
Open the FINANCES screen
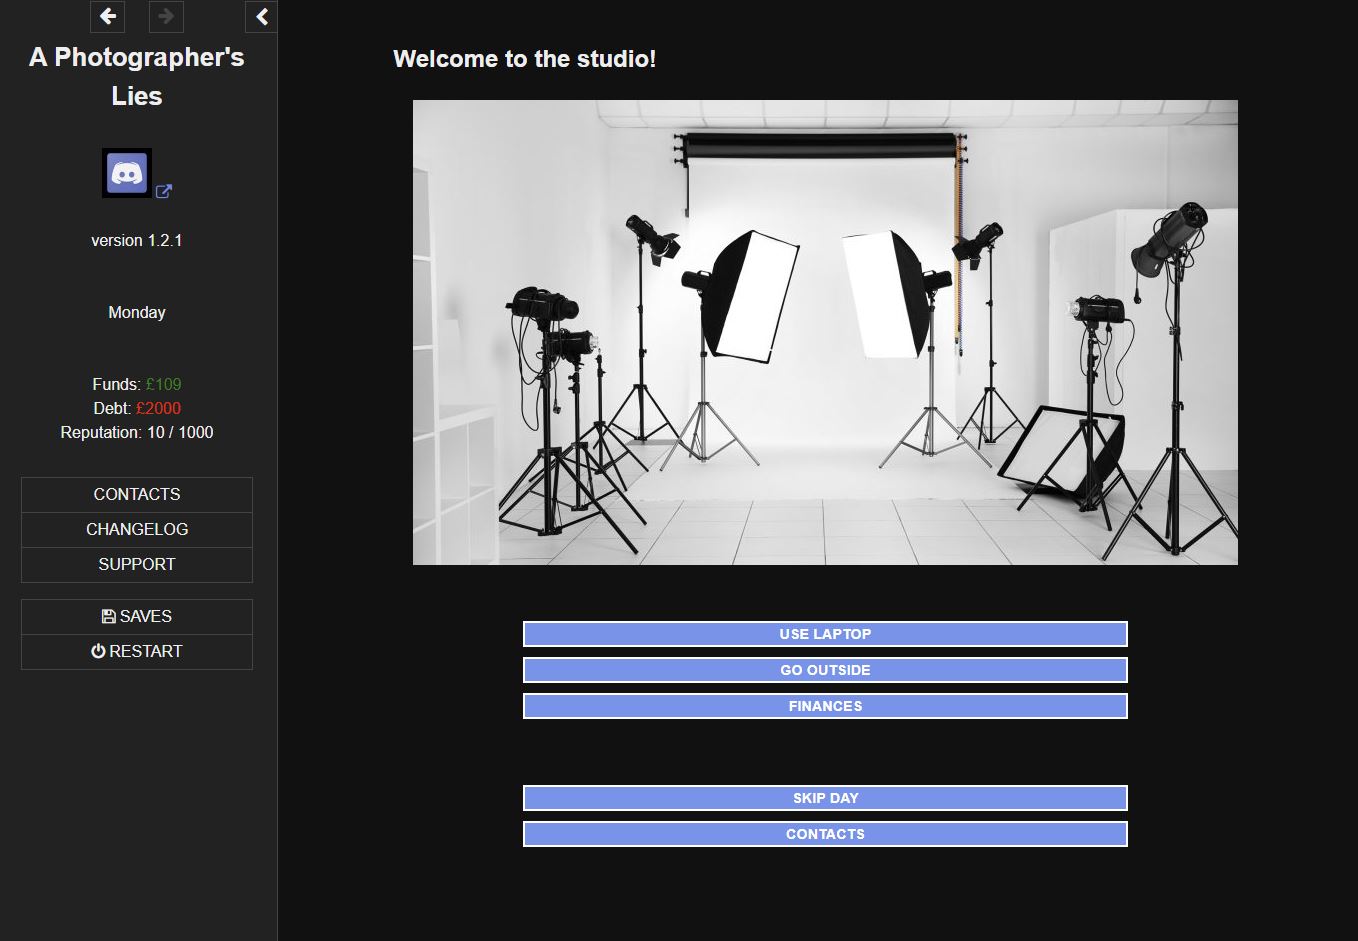824,705
